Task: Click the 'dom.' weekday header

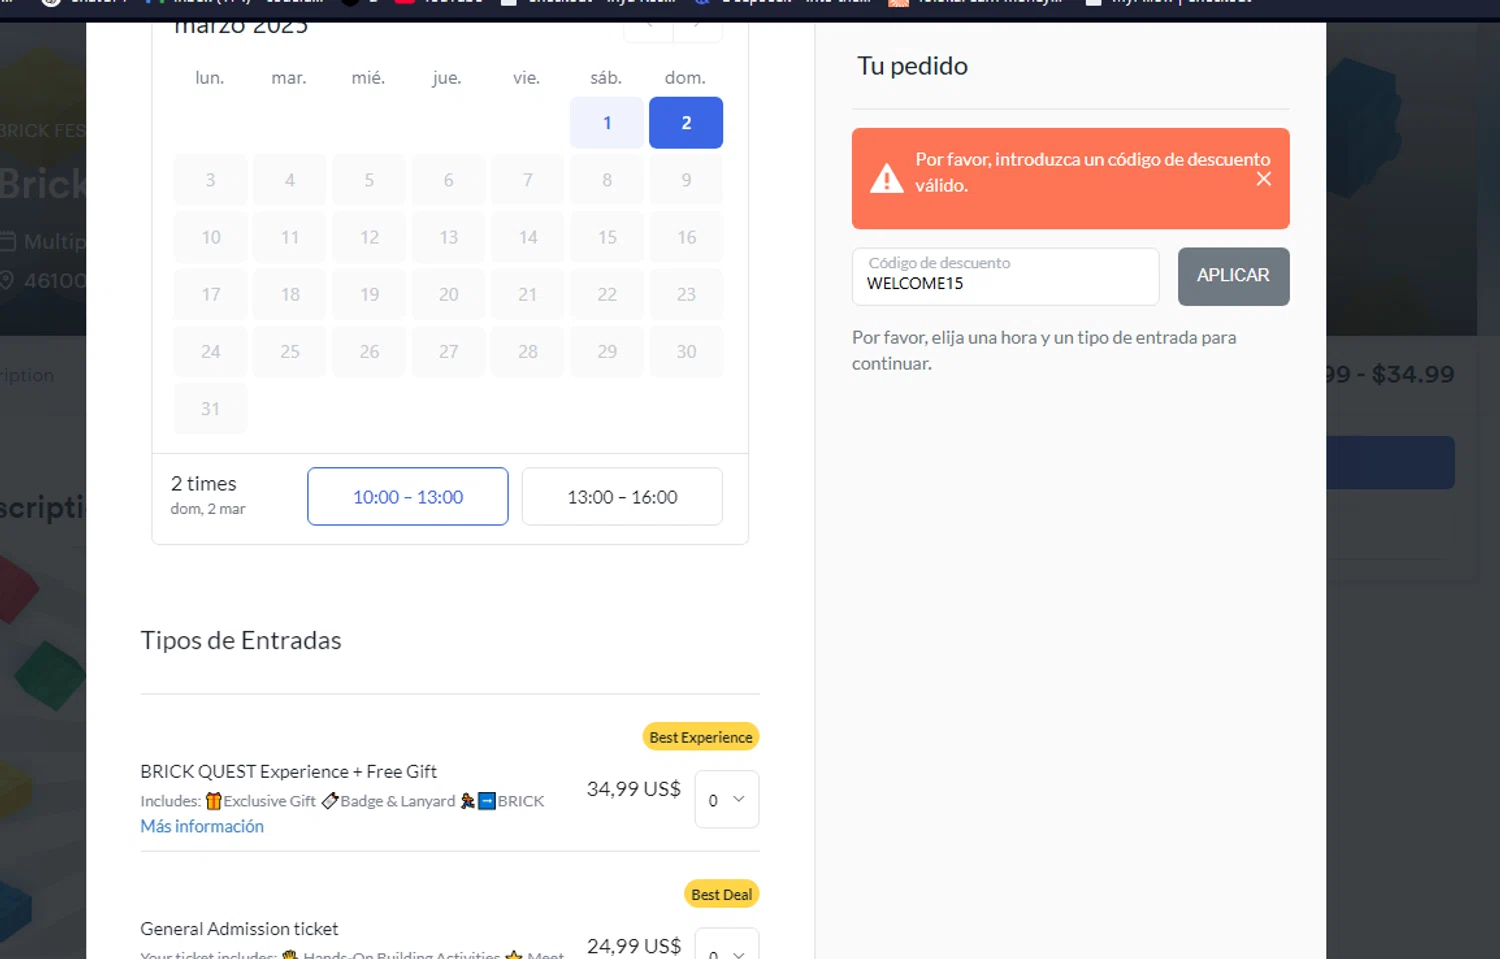Action: (685, 78)
